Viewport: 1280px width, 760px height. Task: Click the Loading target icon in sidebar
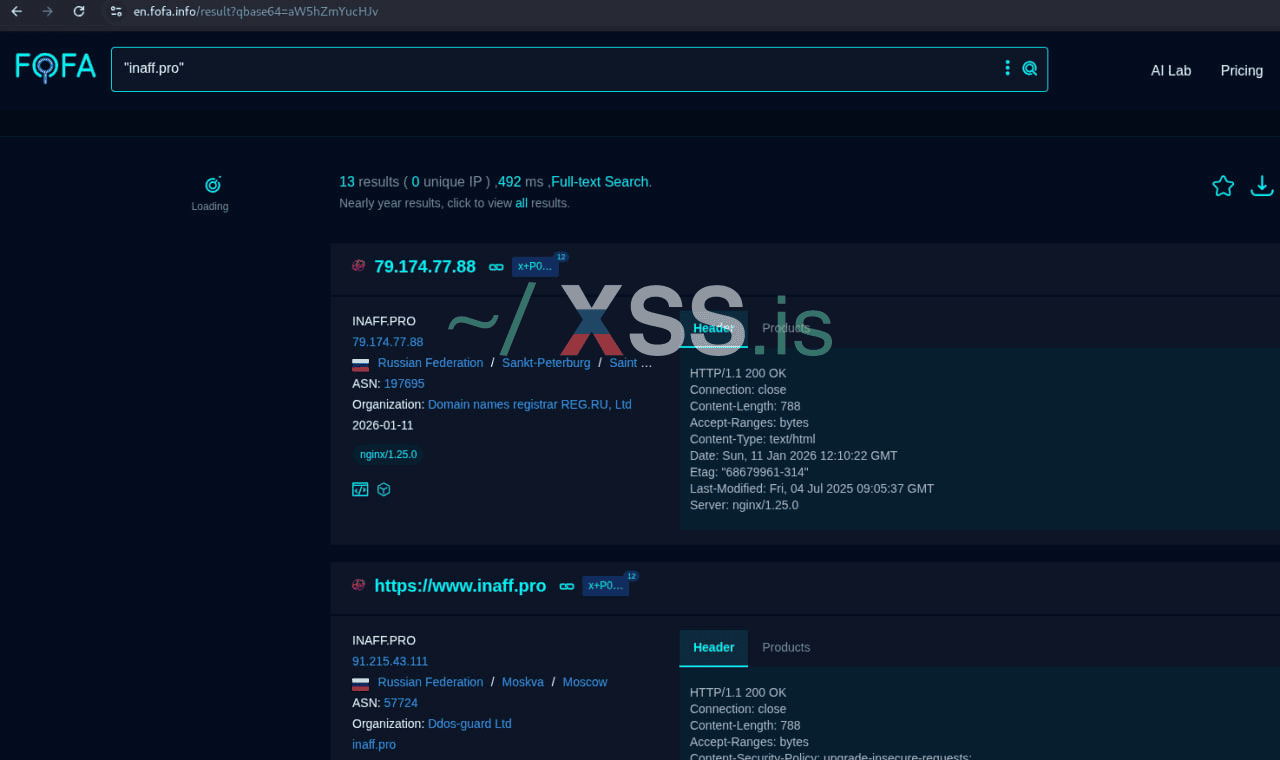[x=212, y=184]
